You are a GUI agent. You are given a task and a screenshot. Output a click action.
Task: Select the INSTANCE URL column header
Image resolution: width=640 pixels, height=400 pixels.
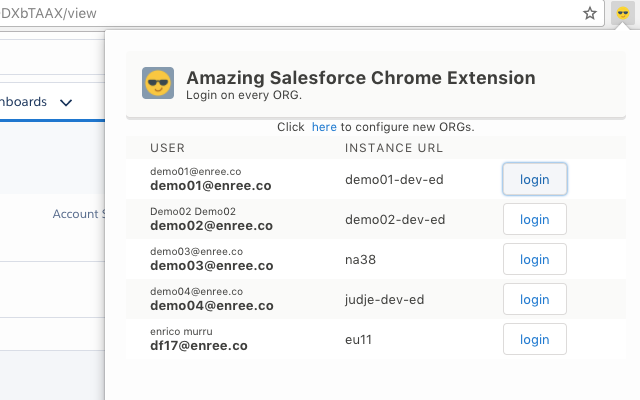(x=394, y=148)
